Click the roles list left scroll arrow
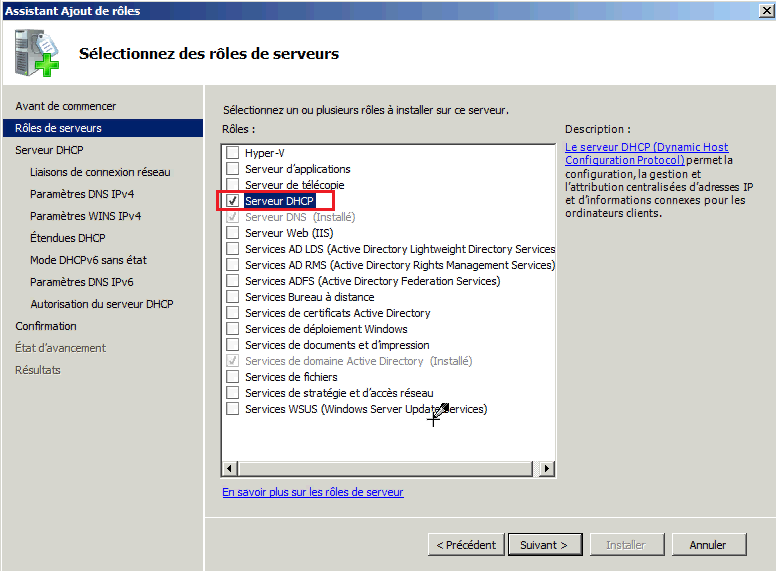The height and width of the screenshot is (571, 776). 230,468
